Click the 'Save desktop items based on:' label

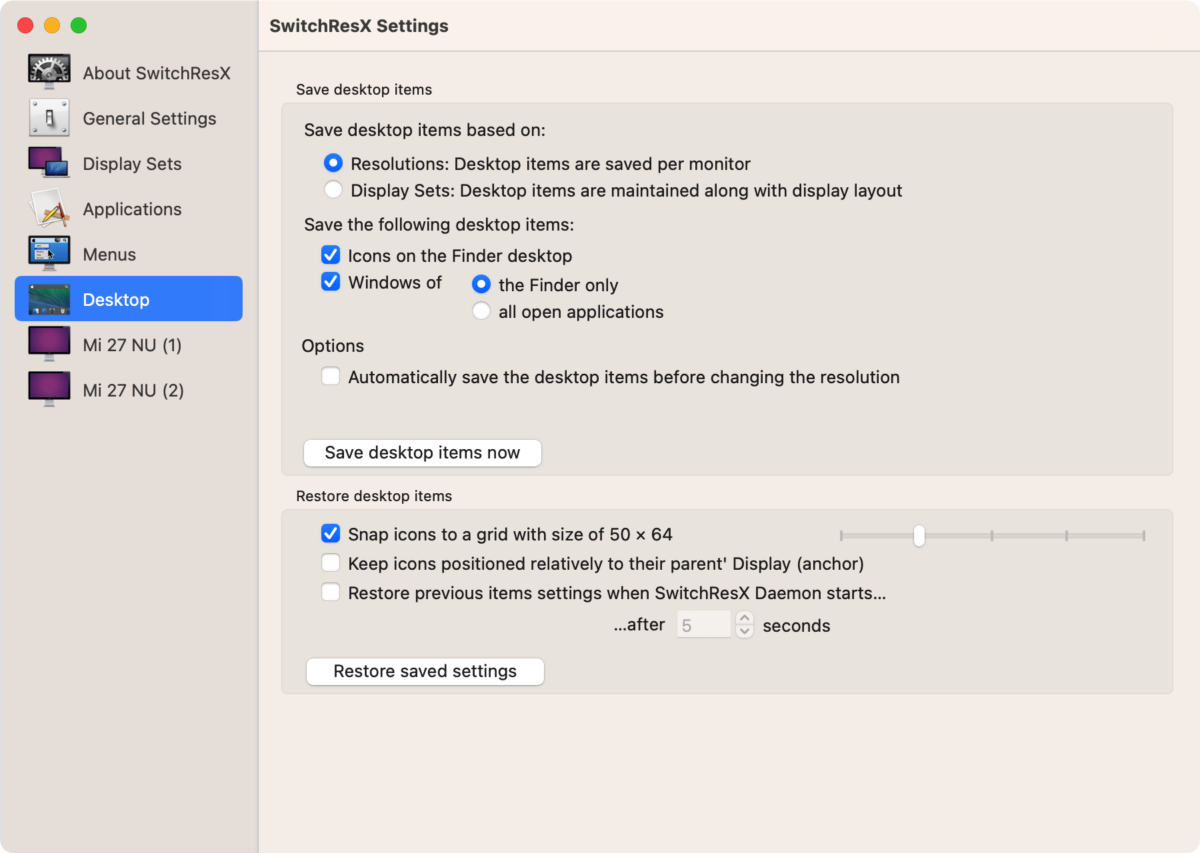point(425,130)
